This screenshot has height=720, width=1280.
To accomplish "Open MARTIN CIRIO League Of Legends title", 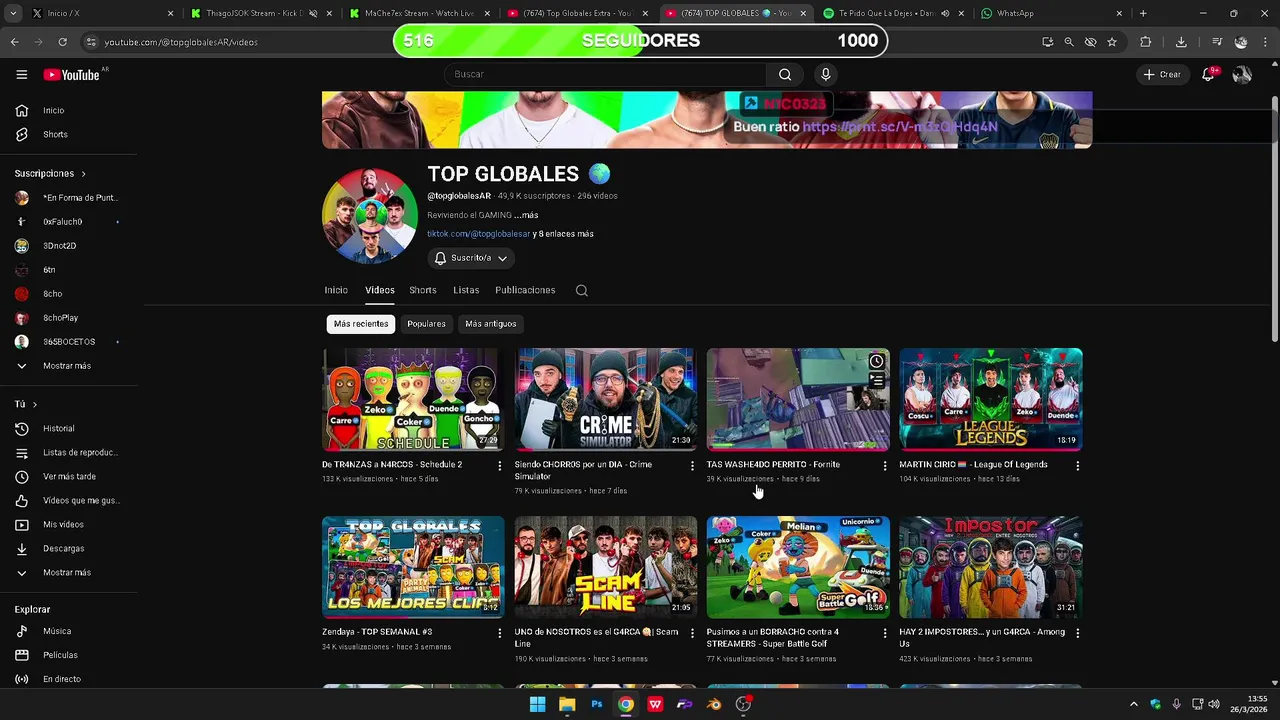I will (x=973, y=465).
